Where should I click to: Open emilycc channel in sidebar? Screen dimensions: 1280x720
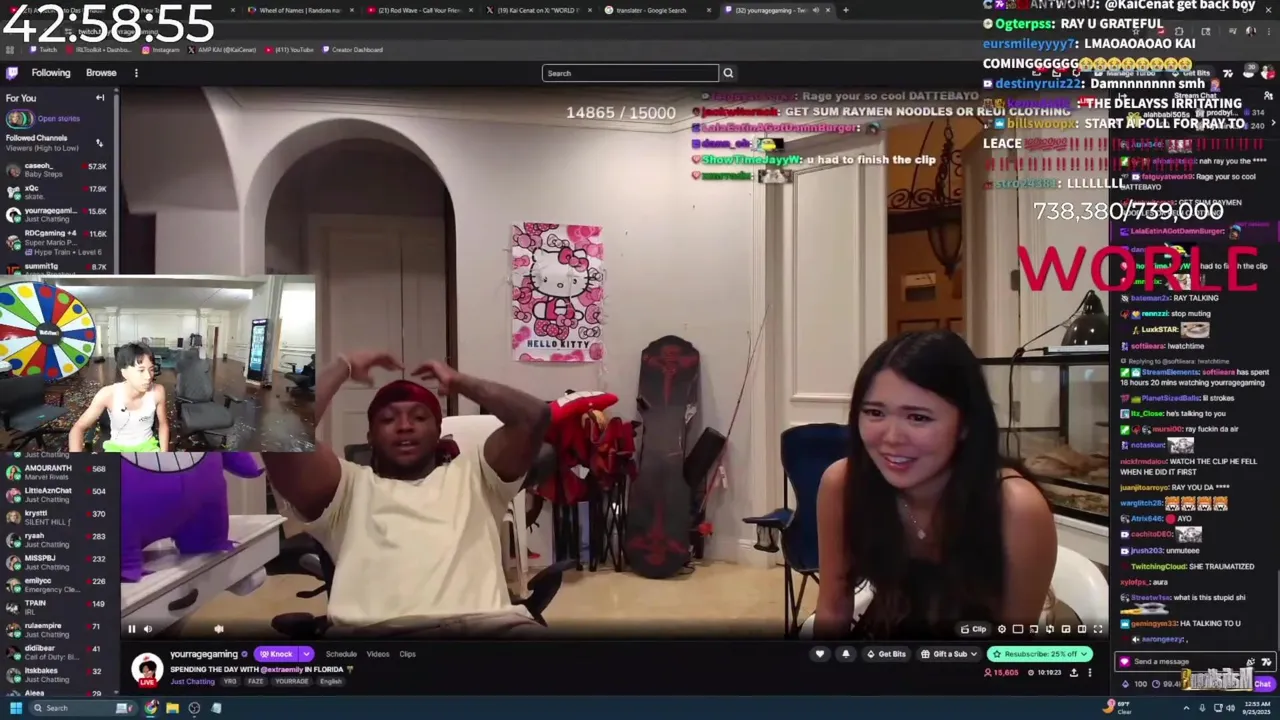(56, 585)
